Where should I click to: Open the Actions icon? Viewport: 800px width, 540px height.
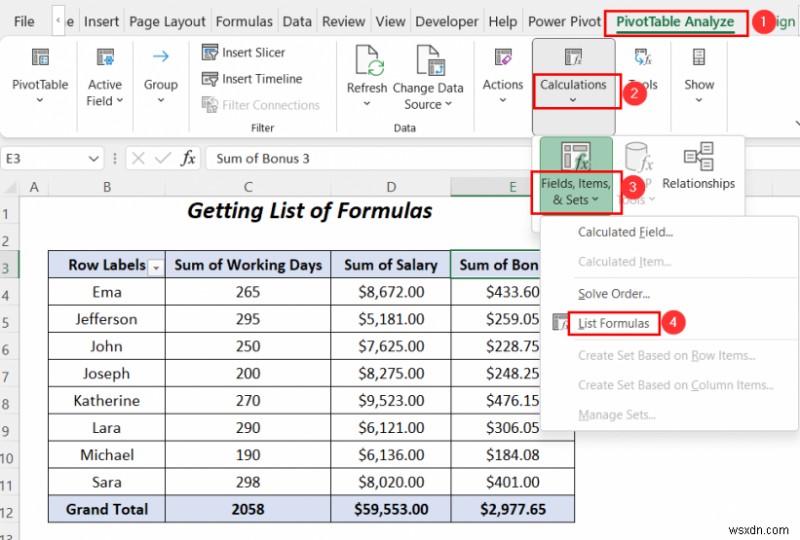(x=503, y=57)
